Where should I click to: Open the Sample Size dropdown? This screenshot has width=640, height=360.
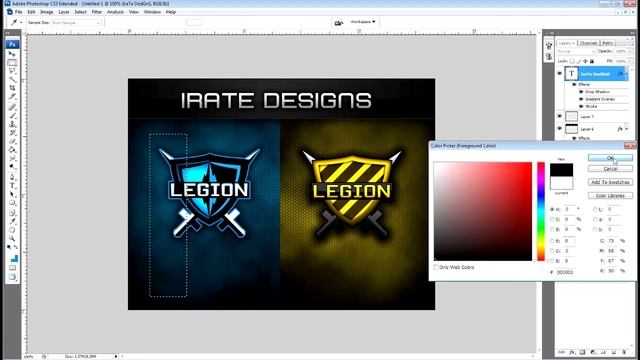[x=76, y=22]
